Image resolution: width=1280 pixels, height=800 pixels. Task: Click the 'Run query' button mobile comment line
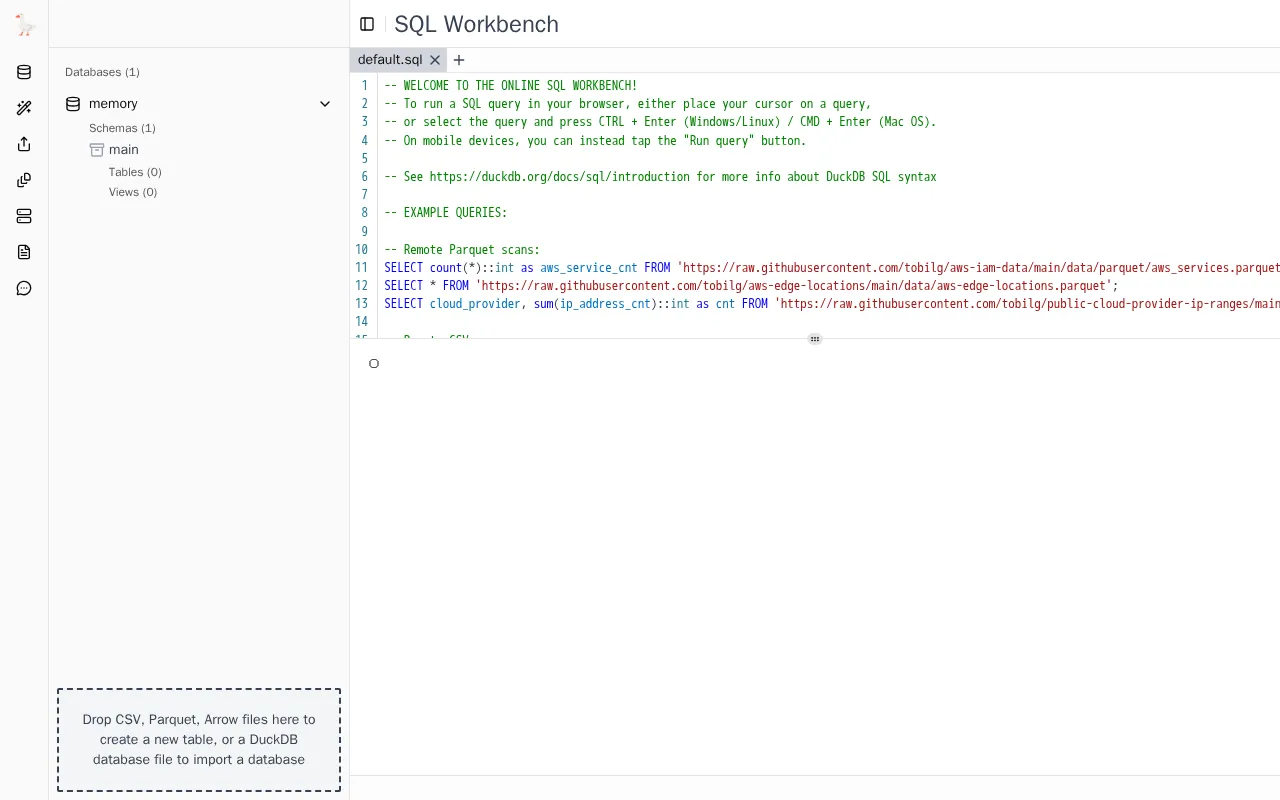595,141
